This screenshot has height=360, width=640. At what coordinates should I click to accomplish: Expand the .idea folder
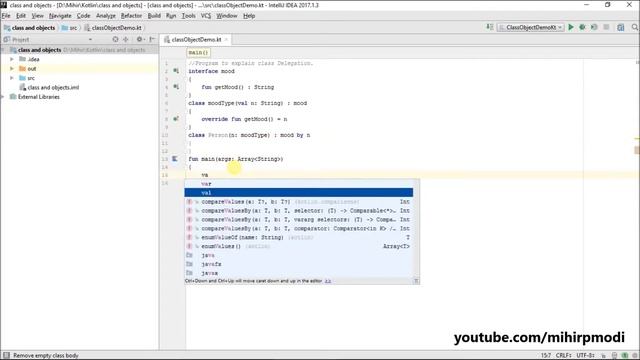(12, 59)
